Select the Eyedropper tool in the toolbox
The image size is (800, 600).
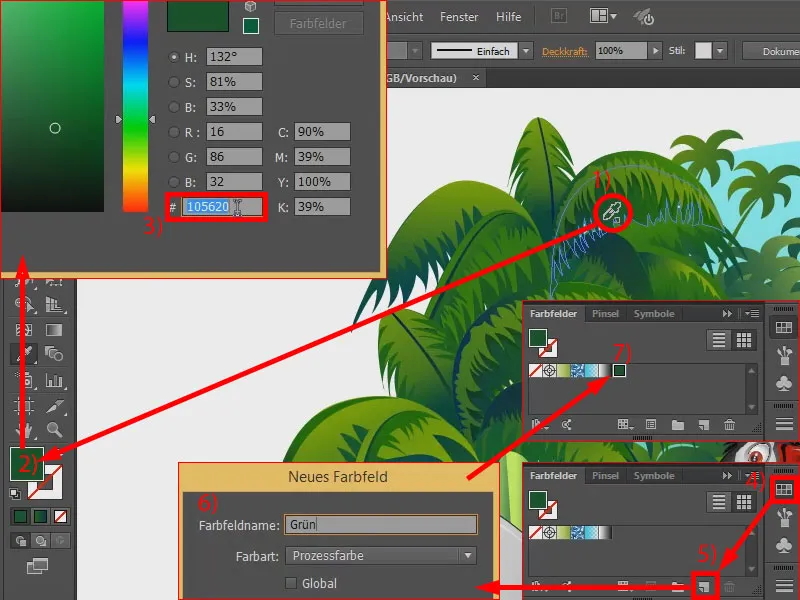tap(24, 353)
